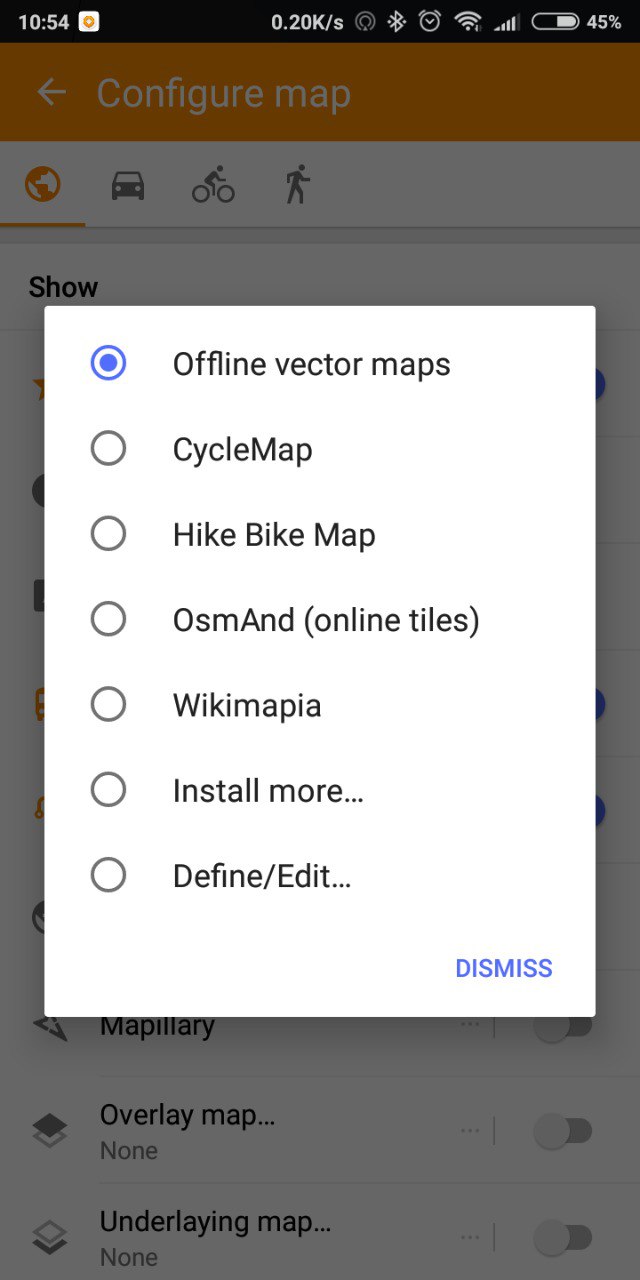This screenshot has height=1280, width=640.
Task: Open Mapillary three-dot options
Action: point(470,1024)
